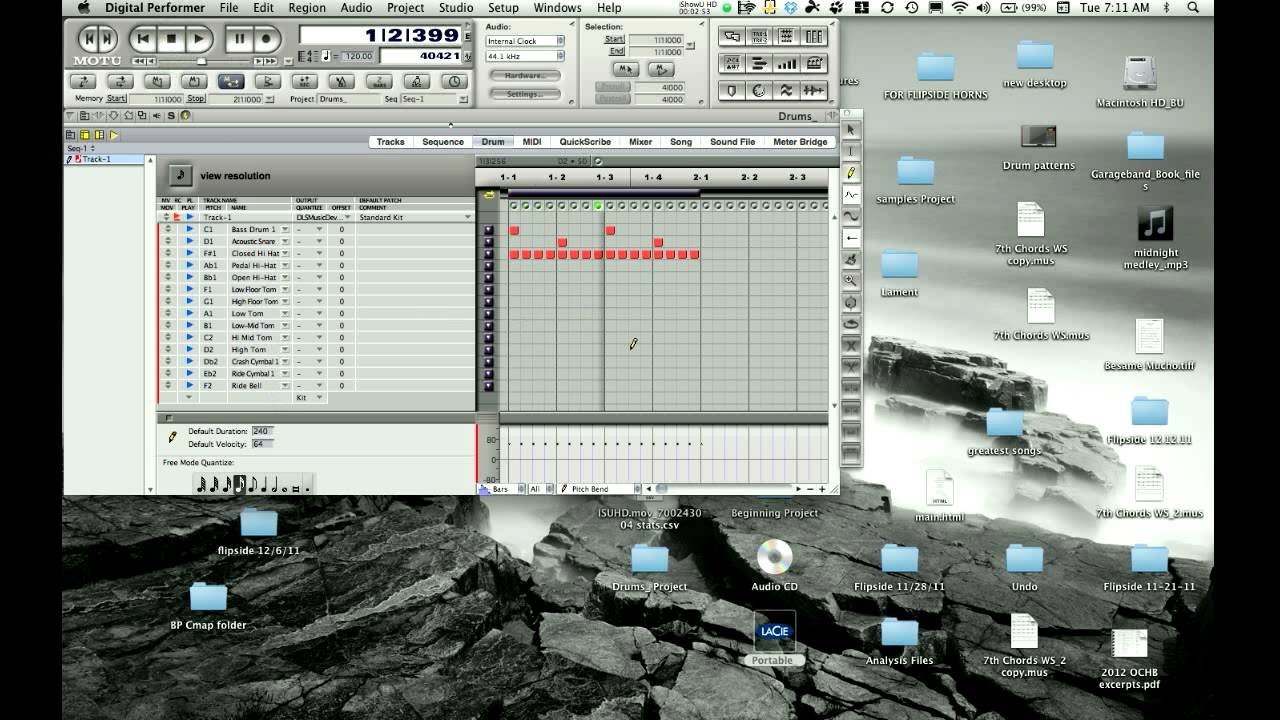Click the Selection Start button
Screen dimensions: 1280x720
click(614, 39)
